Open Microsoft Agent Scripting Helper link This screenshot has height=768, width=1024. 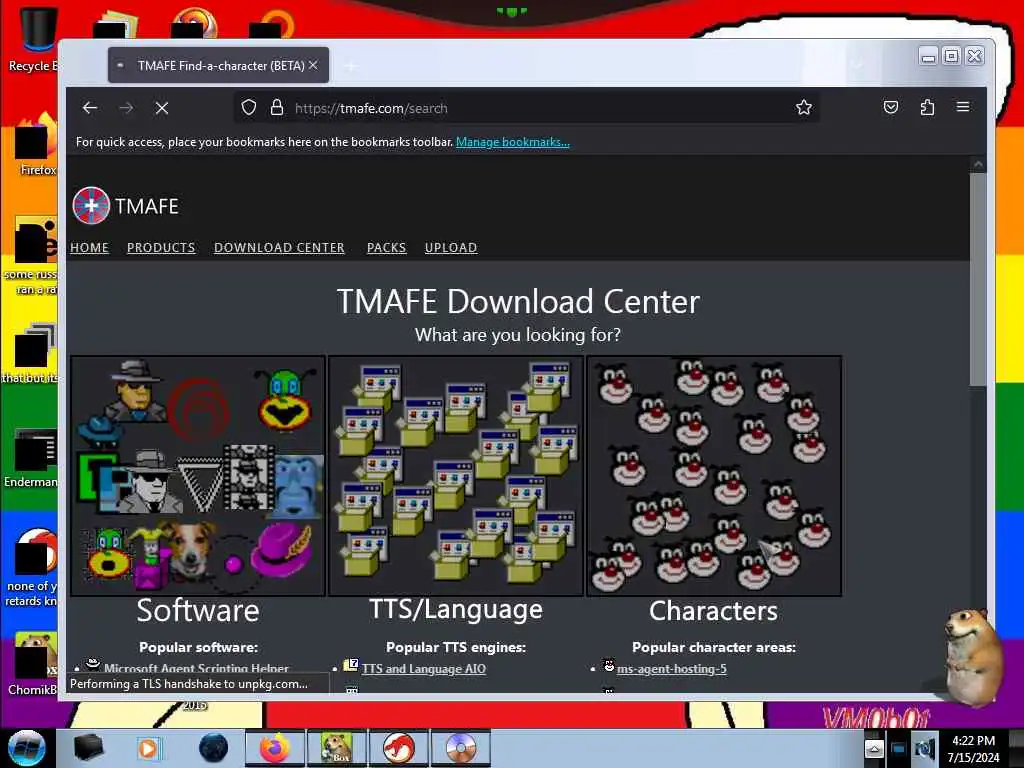(196, 668)
